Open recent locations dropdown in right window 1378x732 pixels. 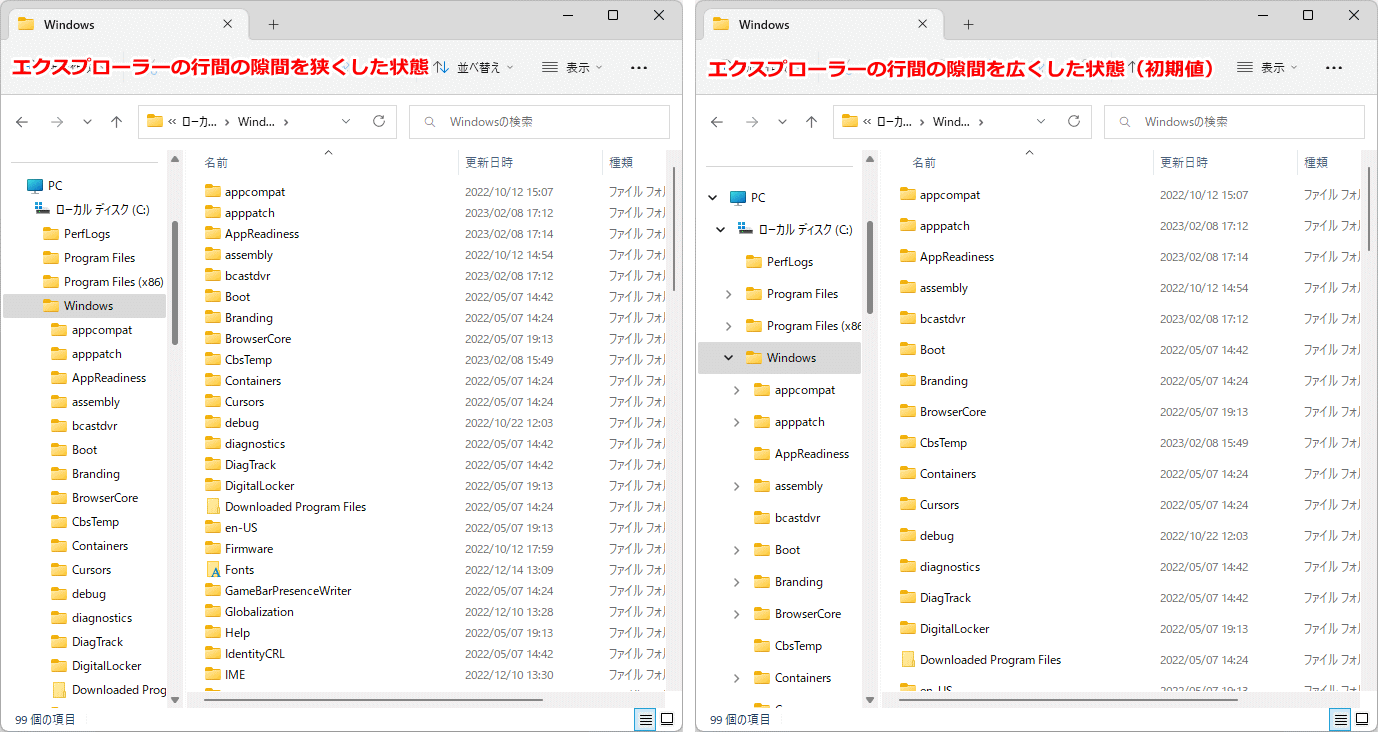point(782,122)
